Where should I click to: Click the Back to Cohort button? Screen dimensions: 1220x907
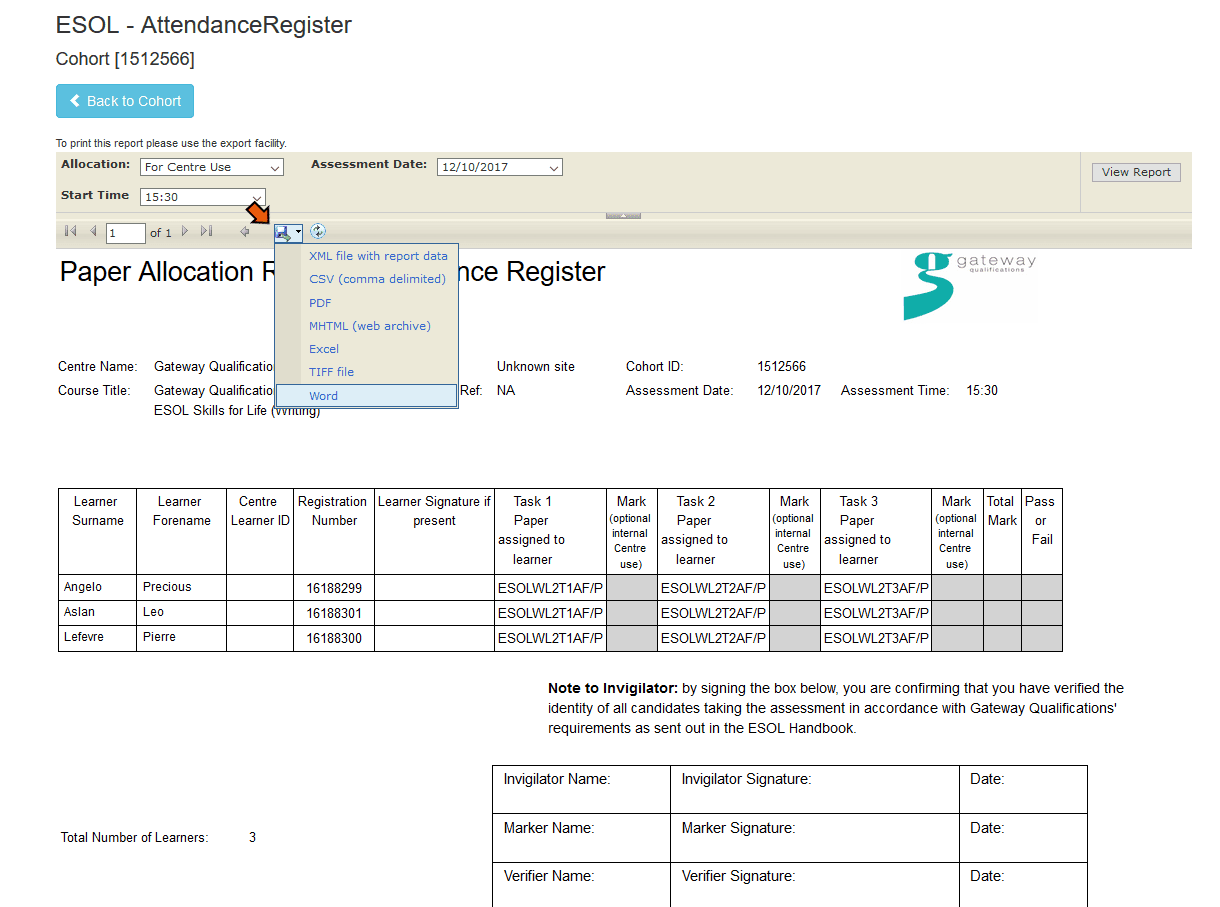pyautogui.click(x=124, y=101)
